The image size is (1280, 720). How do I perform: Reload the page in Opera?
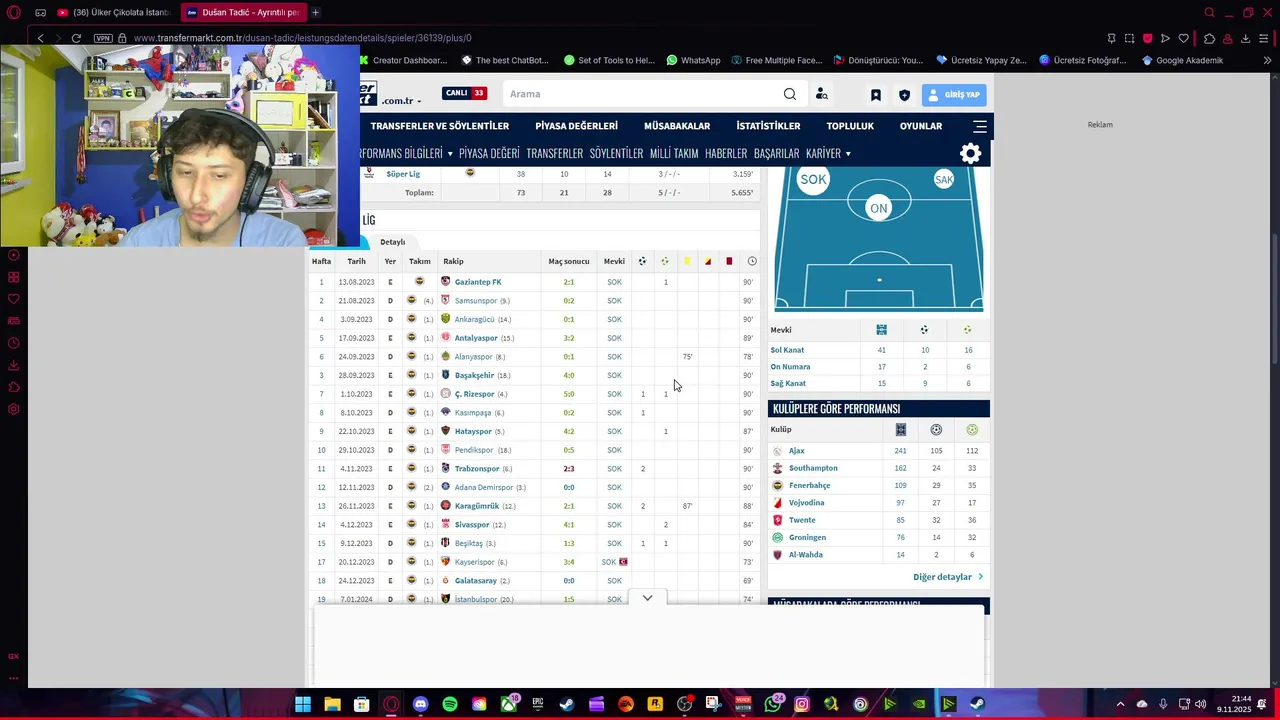click(76, 38)
